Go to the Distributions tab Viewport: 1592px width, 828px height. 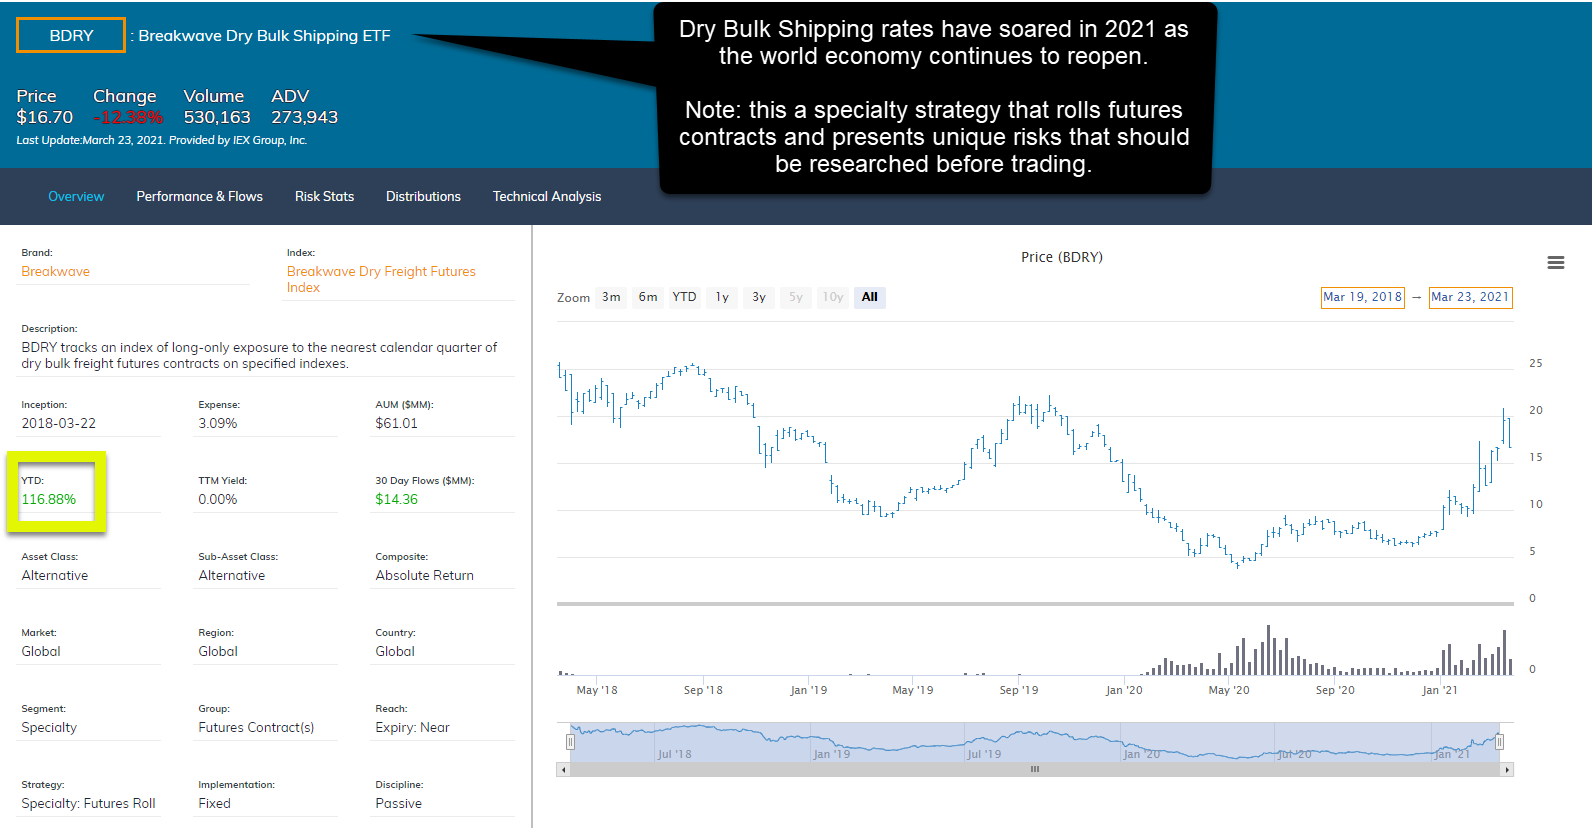(423, 196)
